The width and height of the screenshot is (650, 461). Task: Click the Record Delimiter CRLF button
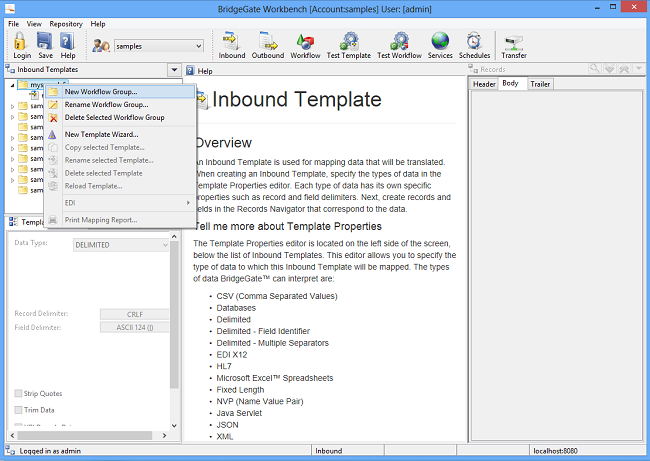134,314
